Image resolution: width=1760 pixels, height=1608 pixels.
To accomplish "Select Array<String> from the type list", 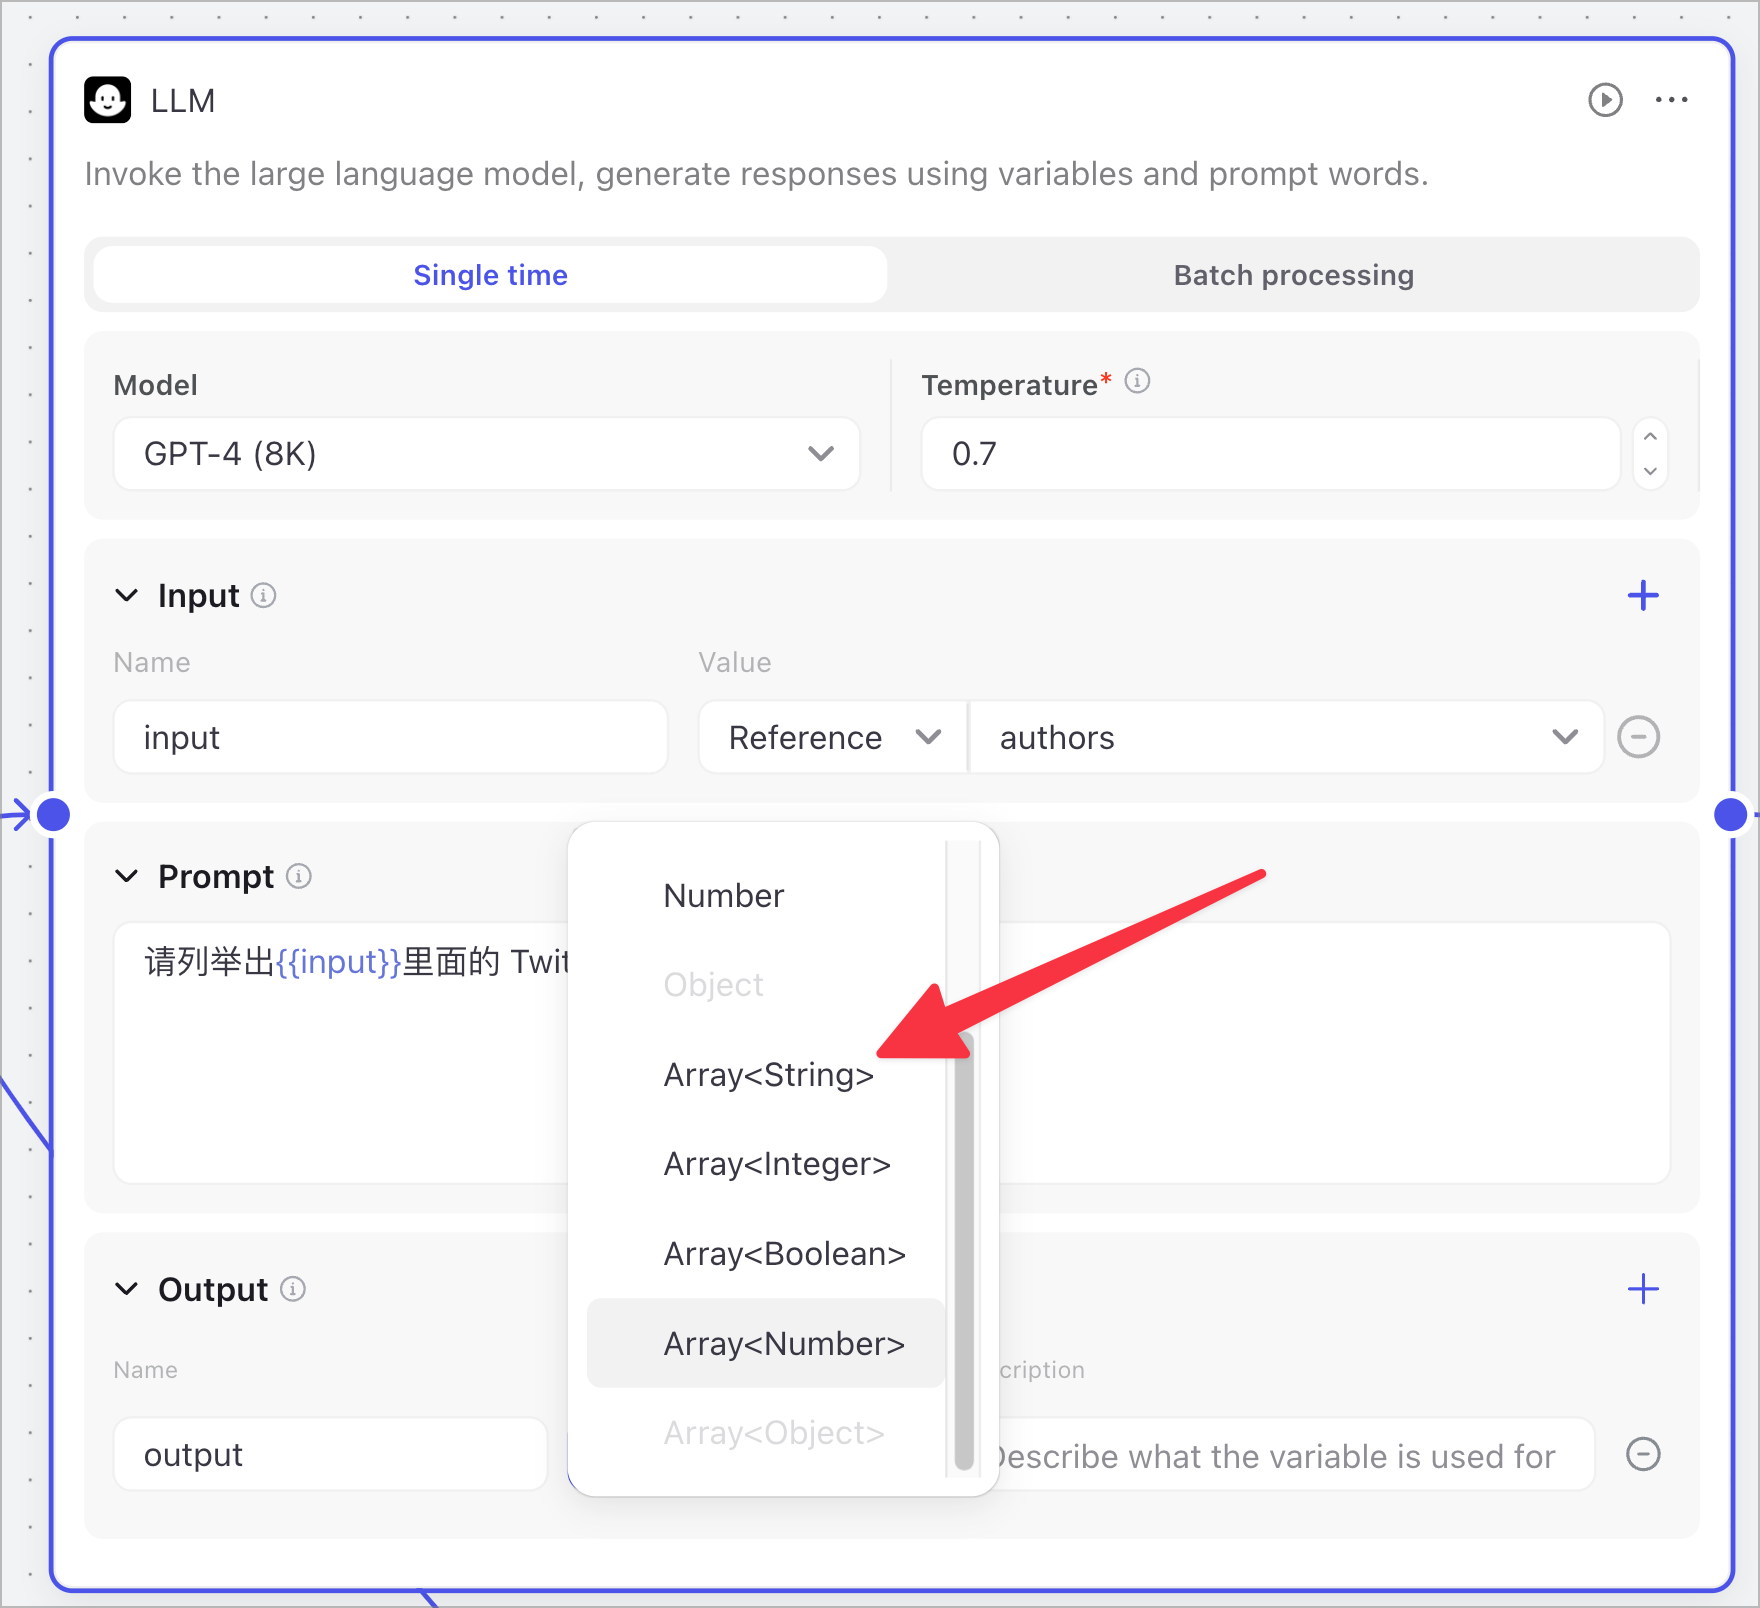I will point(768,1075).
